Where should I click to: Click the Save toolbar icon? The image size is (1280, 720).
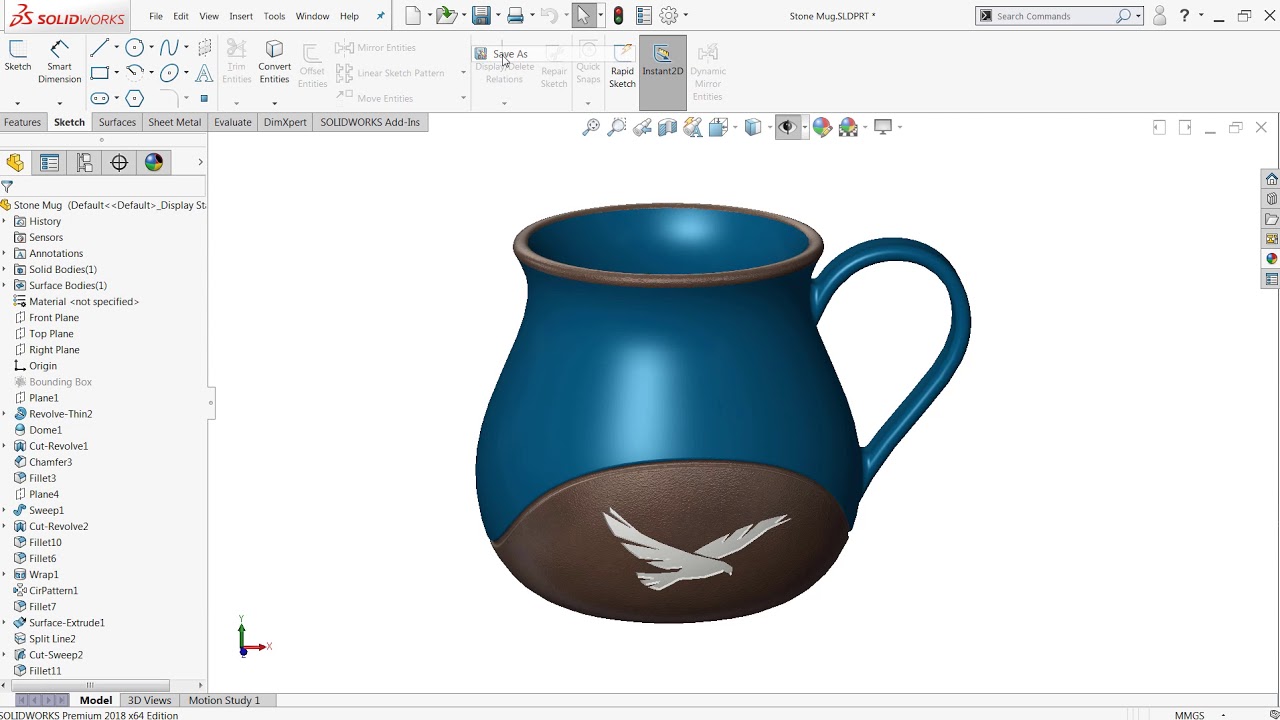(481, 15)
